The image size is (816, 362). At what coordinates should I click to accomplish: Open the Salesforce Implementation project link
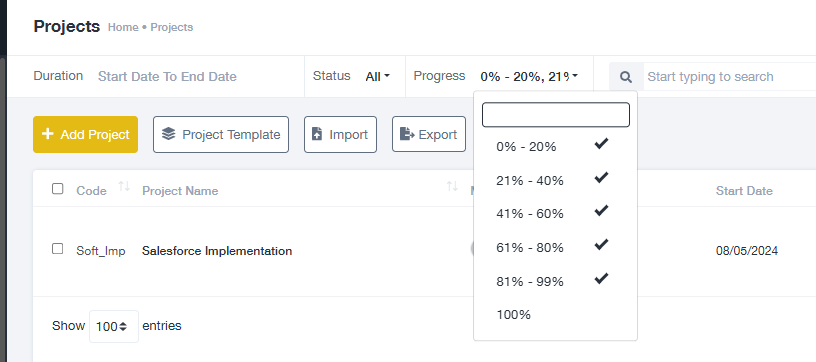[217, 251]
